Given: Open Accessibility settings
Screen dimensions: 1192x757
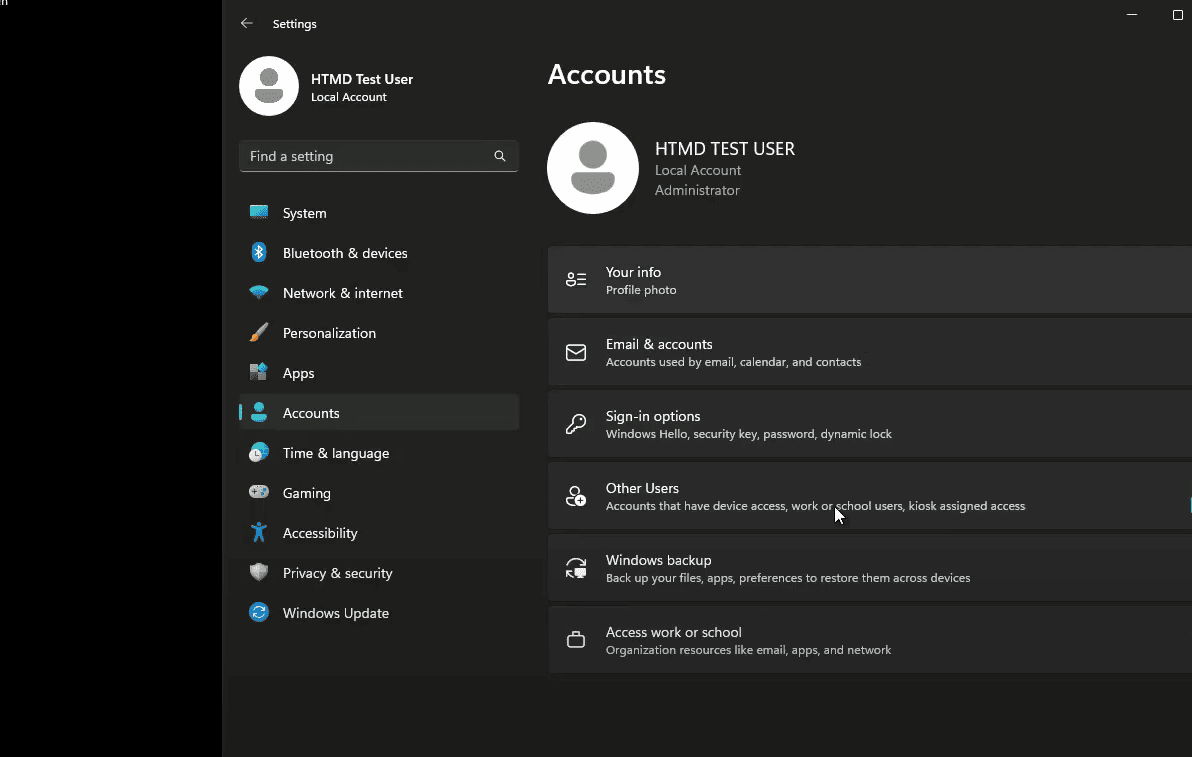Looking at the screenshot, I should 320,533.
